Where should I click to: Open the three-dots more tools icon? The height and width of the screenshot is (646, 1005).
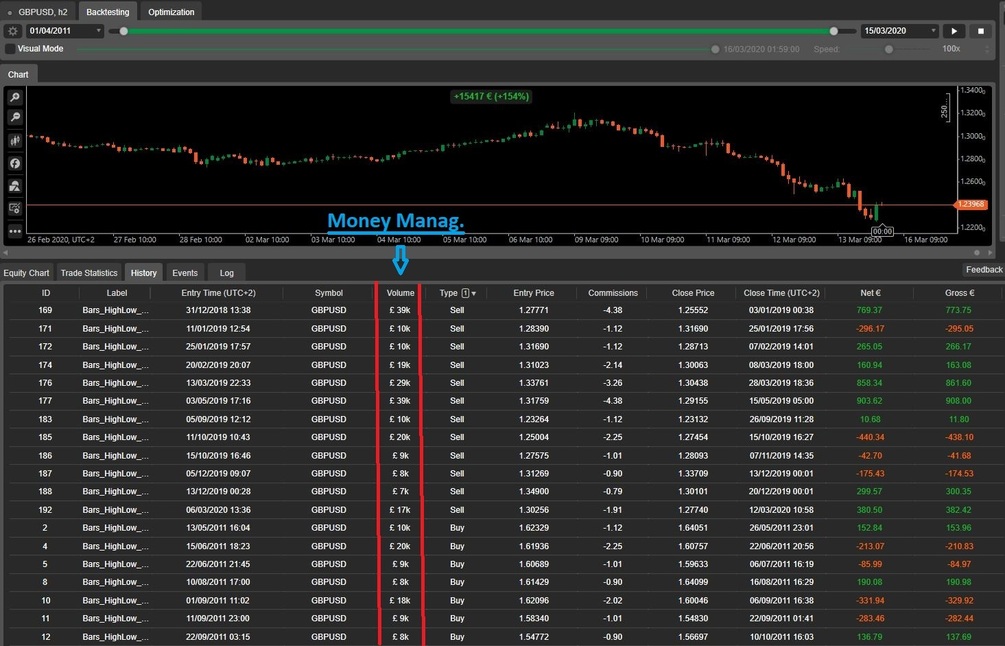pyautogui.click(x=15, y=231)
